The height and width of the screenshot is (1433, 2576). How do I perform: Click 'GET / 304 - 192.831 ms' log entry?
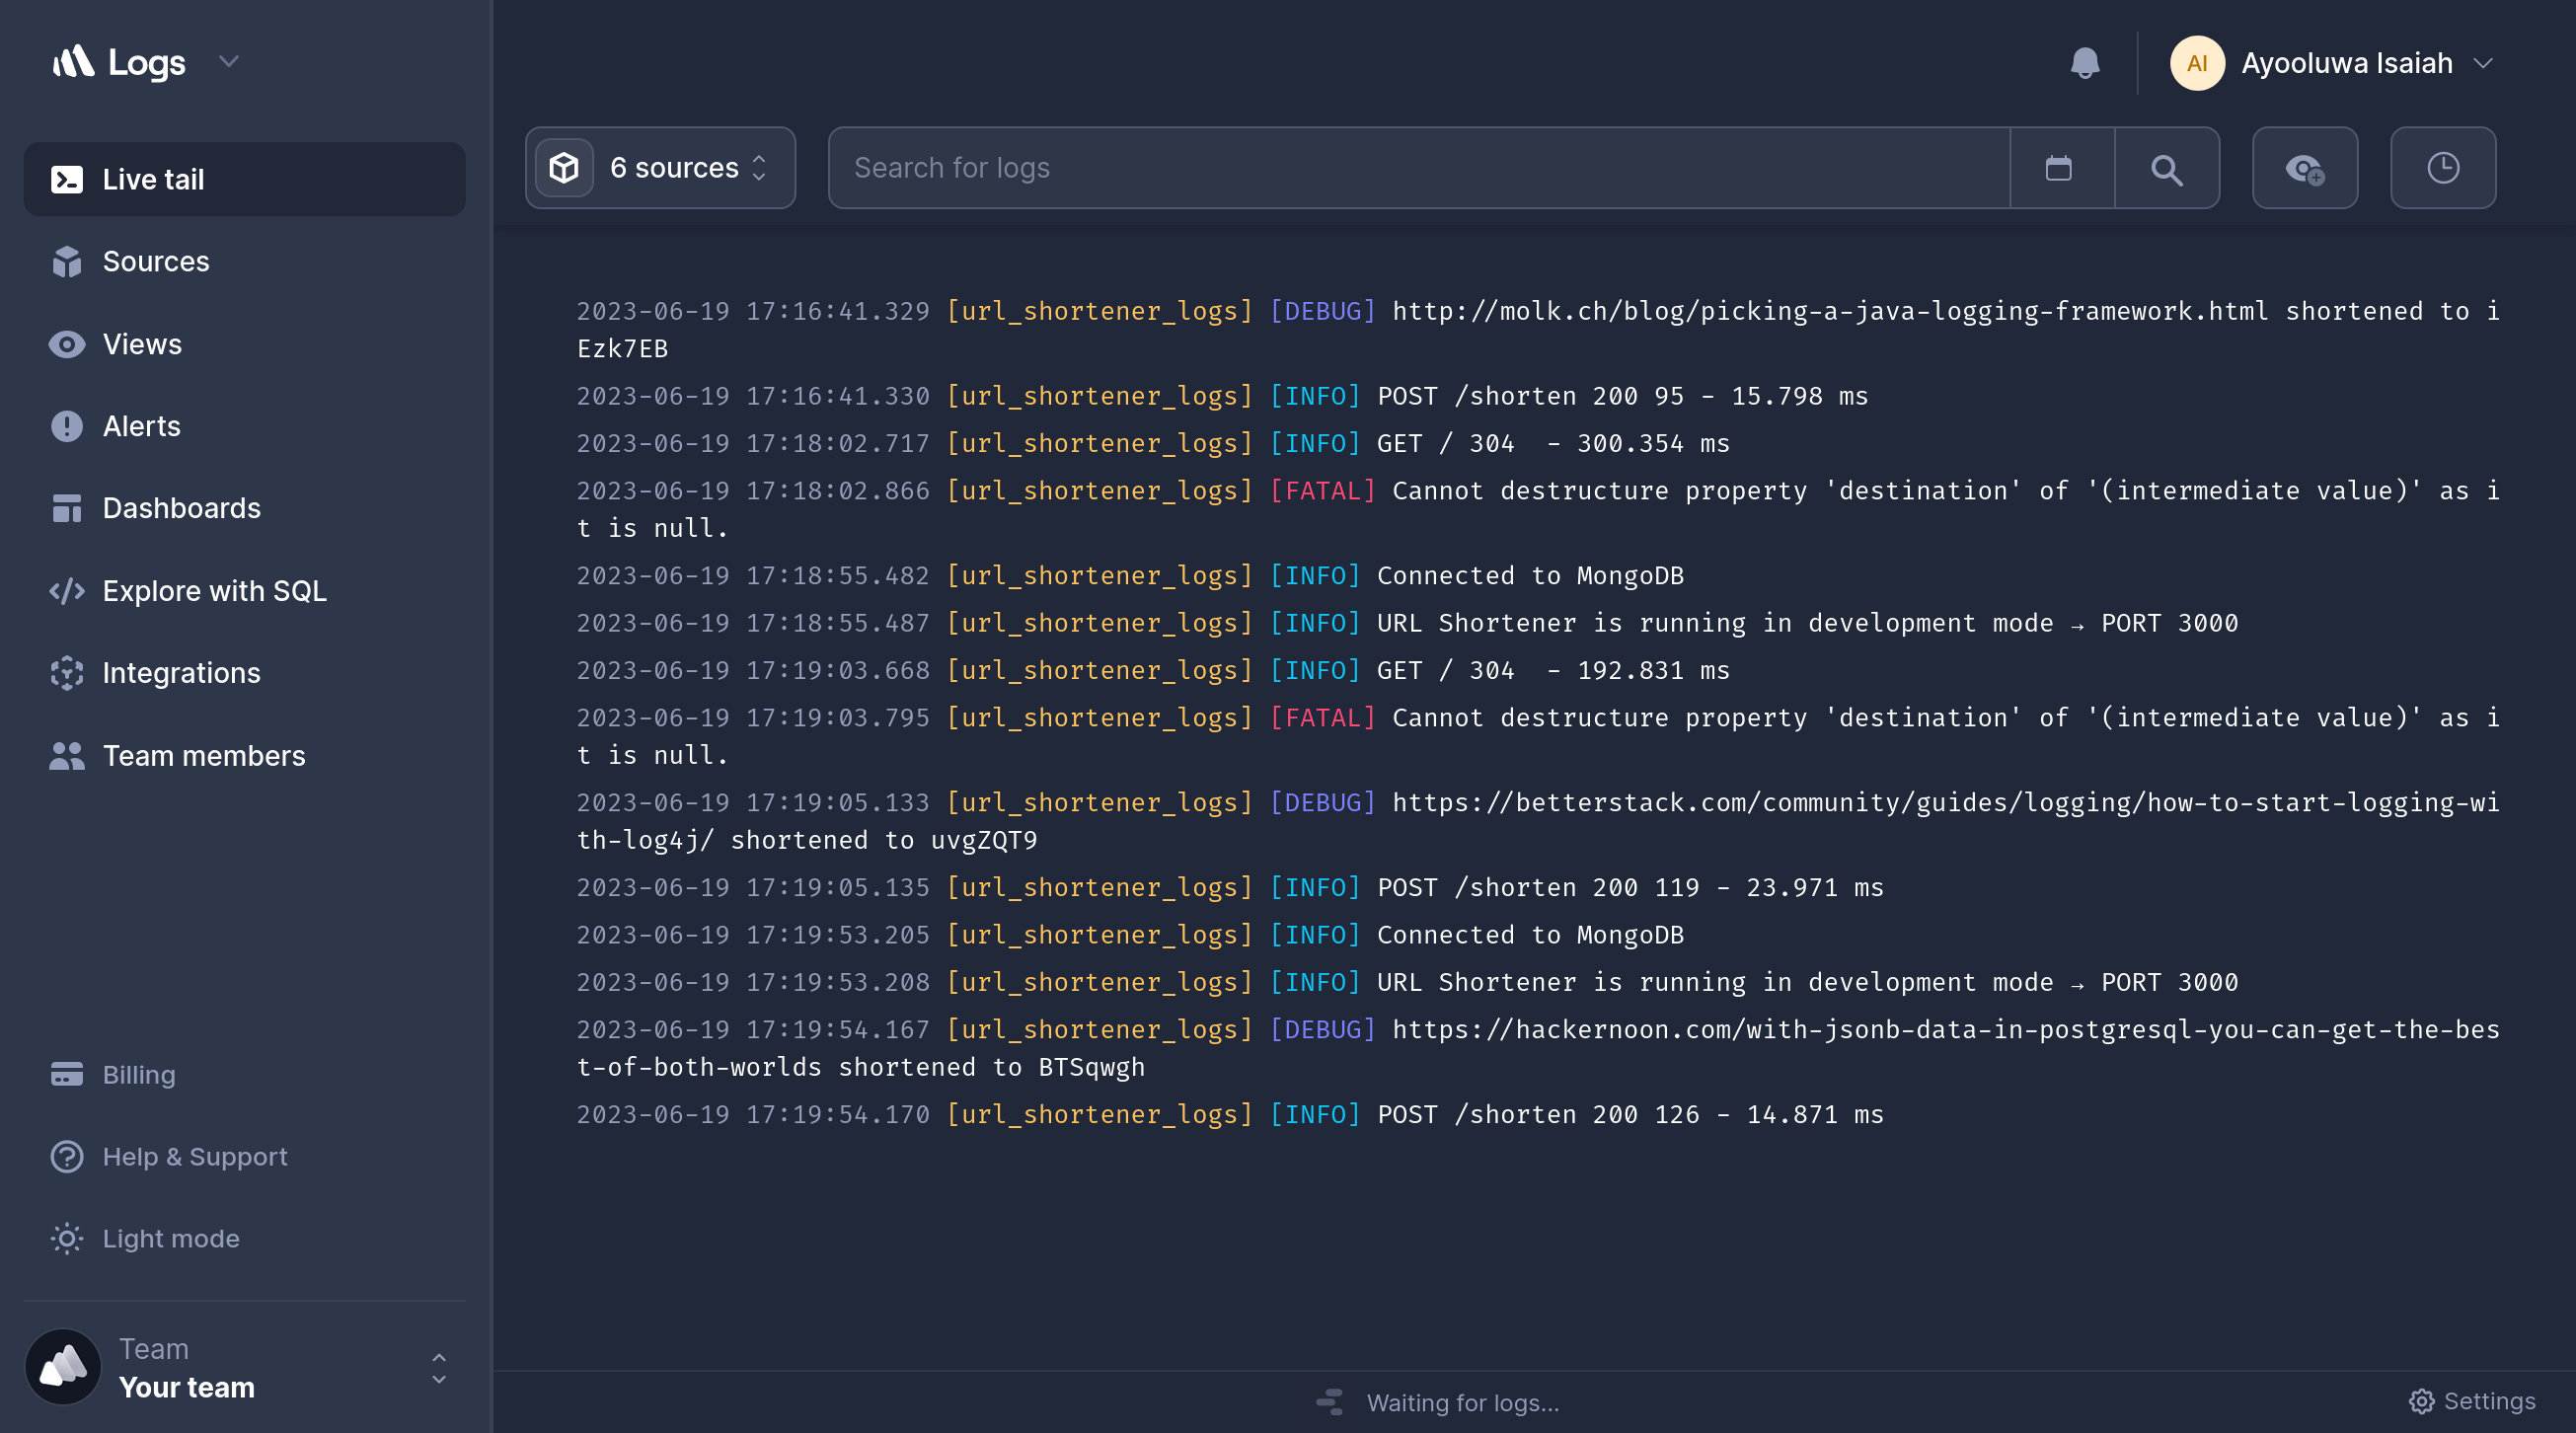(x=1553, y=670)
